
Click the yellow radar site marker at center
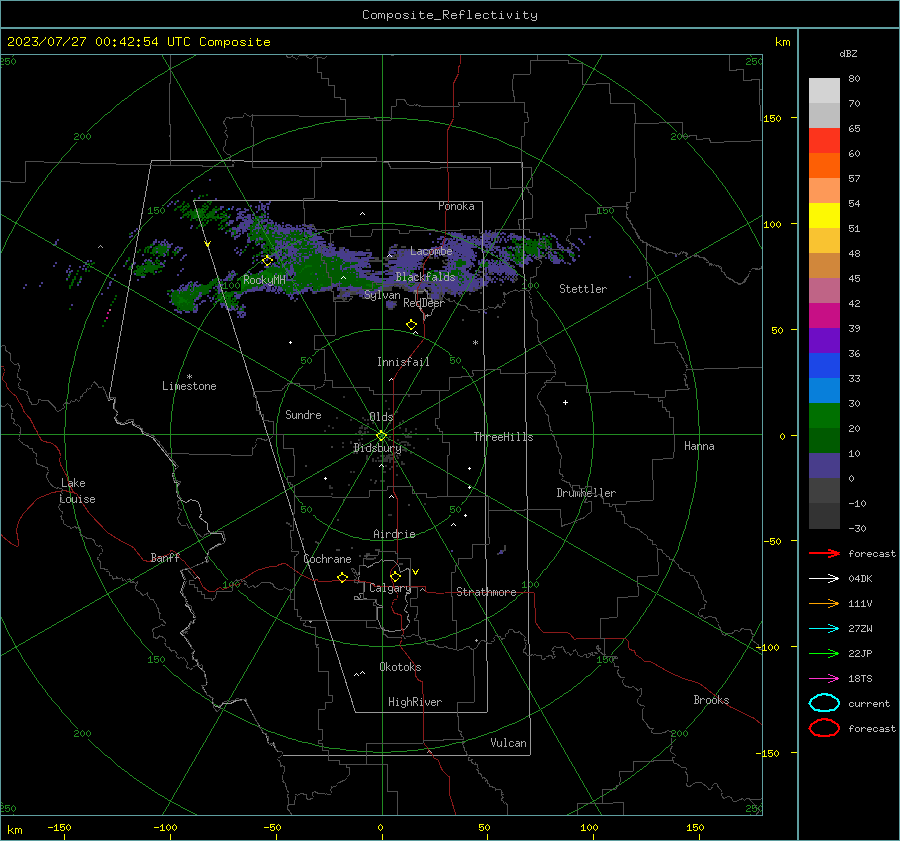382,436
